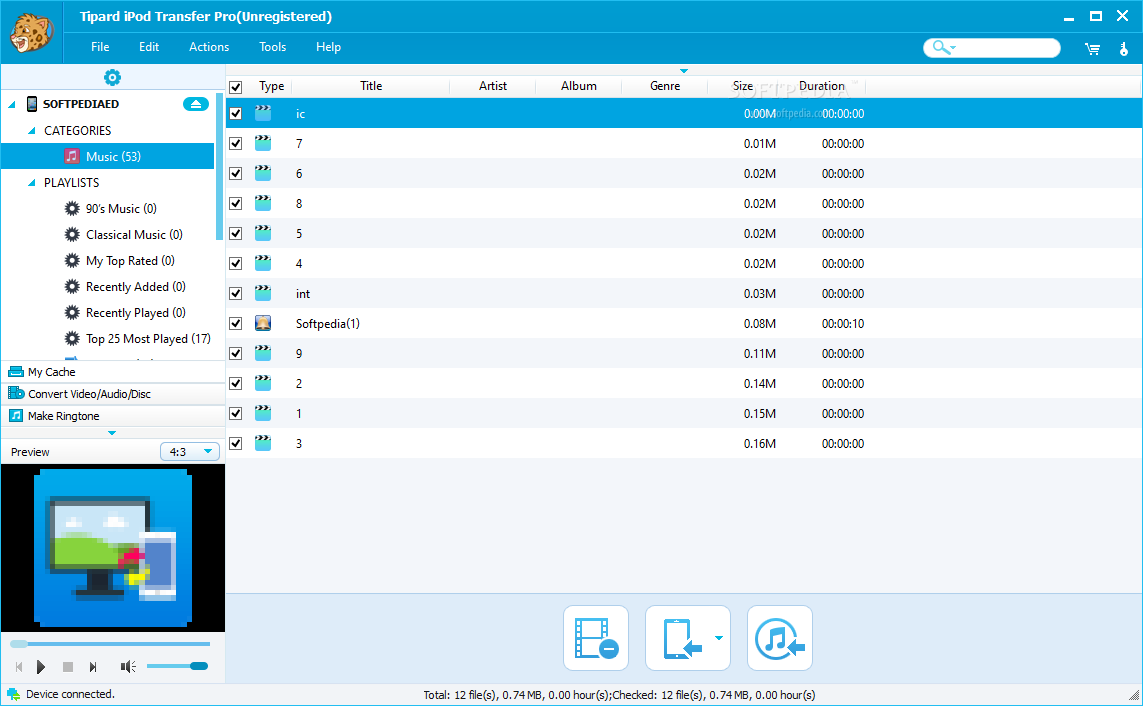
Task: Click the device connected status icon
Action: (13, 694)
